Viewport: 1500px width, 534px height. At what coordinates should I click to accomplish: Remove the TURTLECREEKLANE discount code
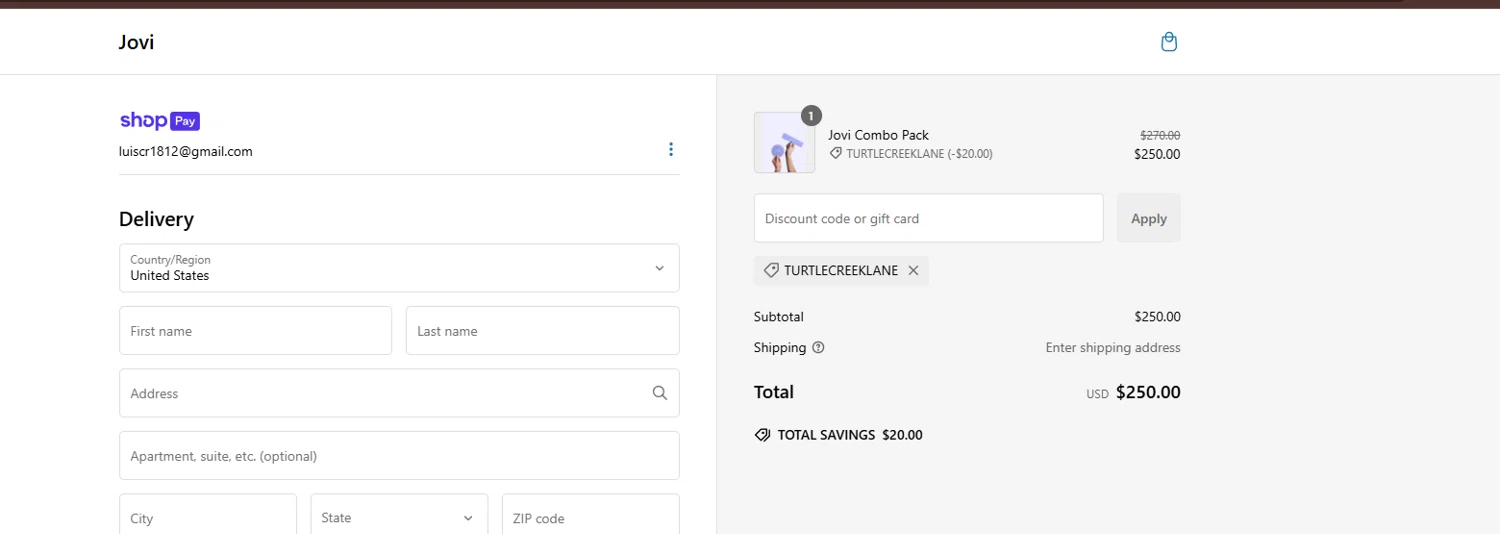(x=913, y=270)
